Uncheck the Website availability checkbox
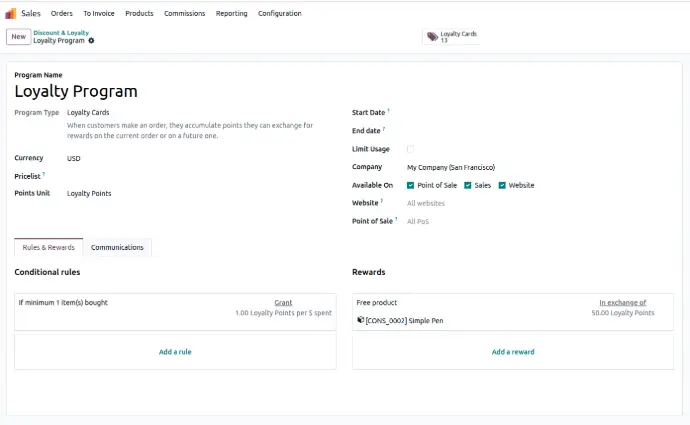Image resolution: width=690 pixels, height=425 pixels. coord(502,185)
